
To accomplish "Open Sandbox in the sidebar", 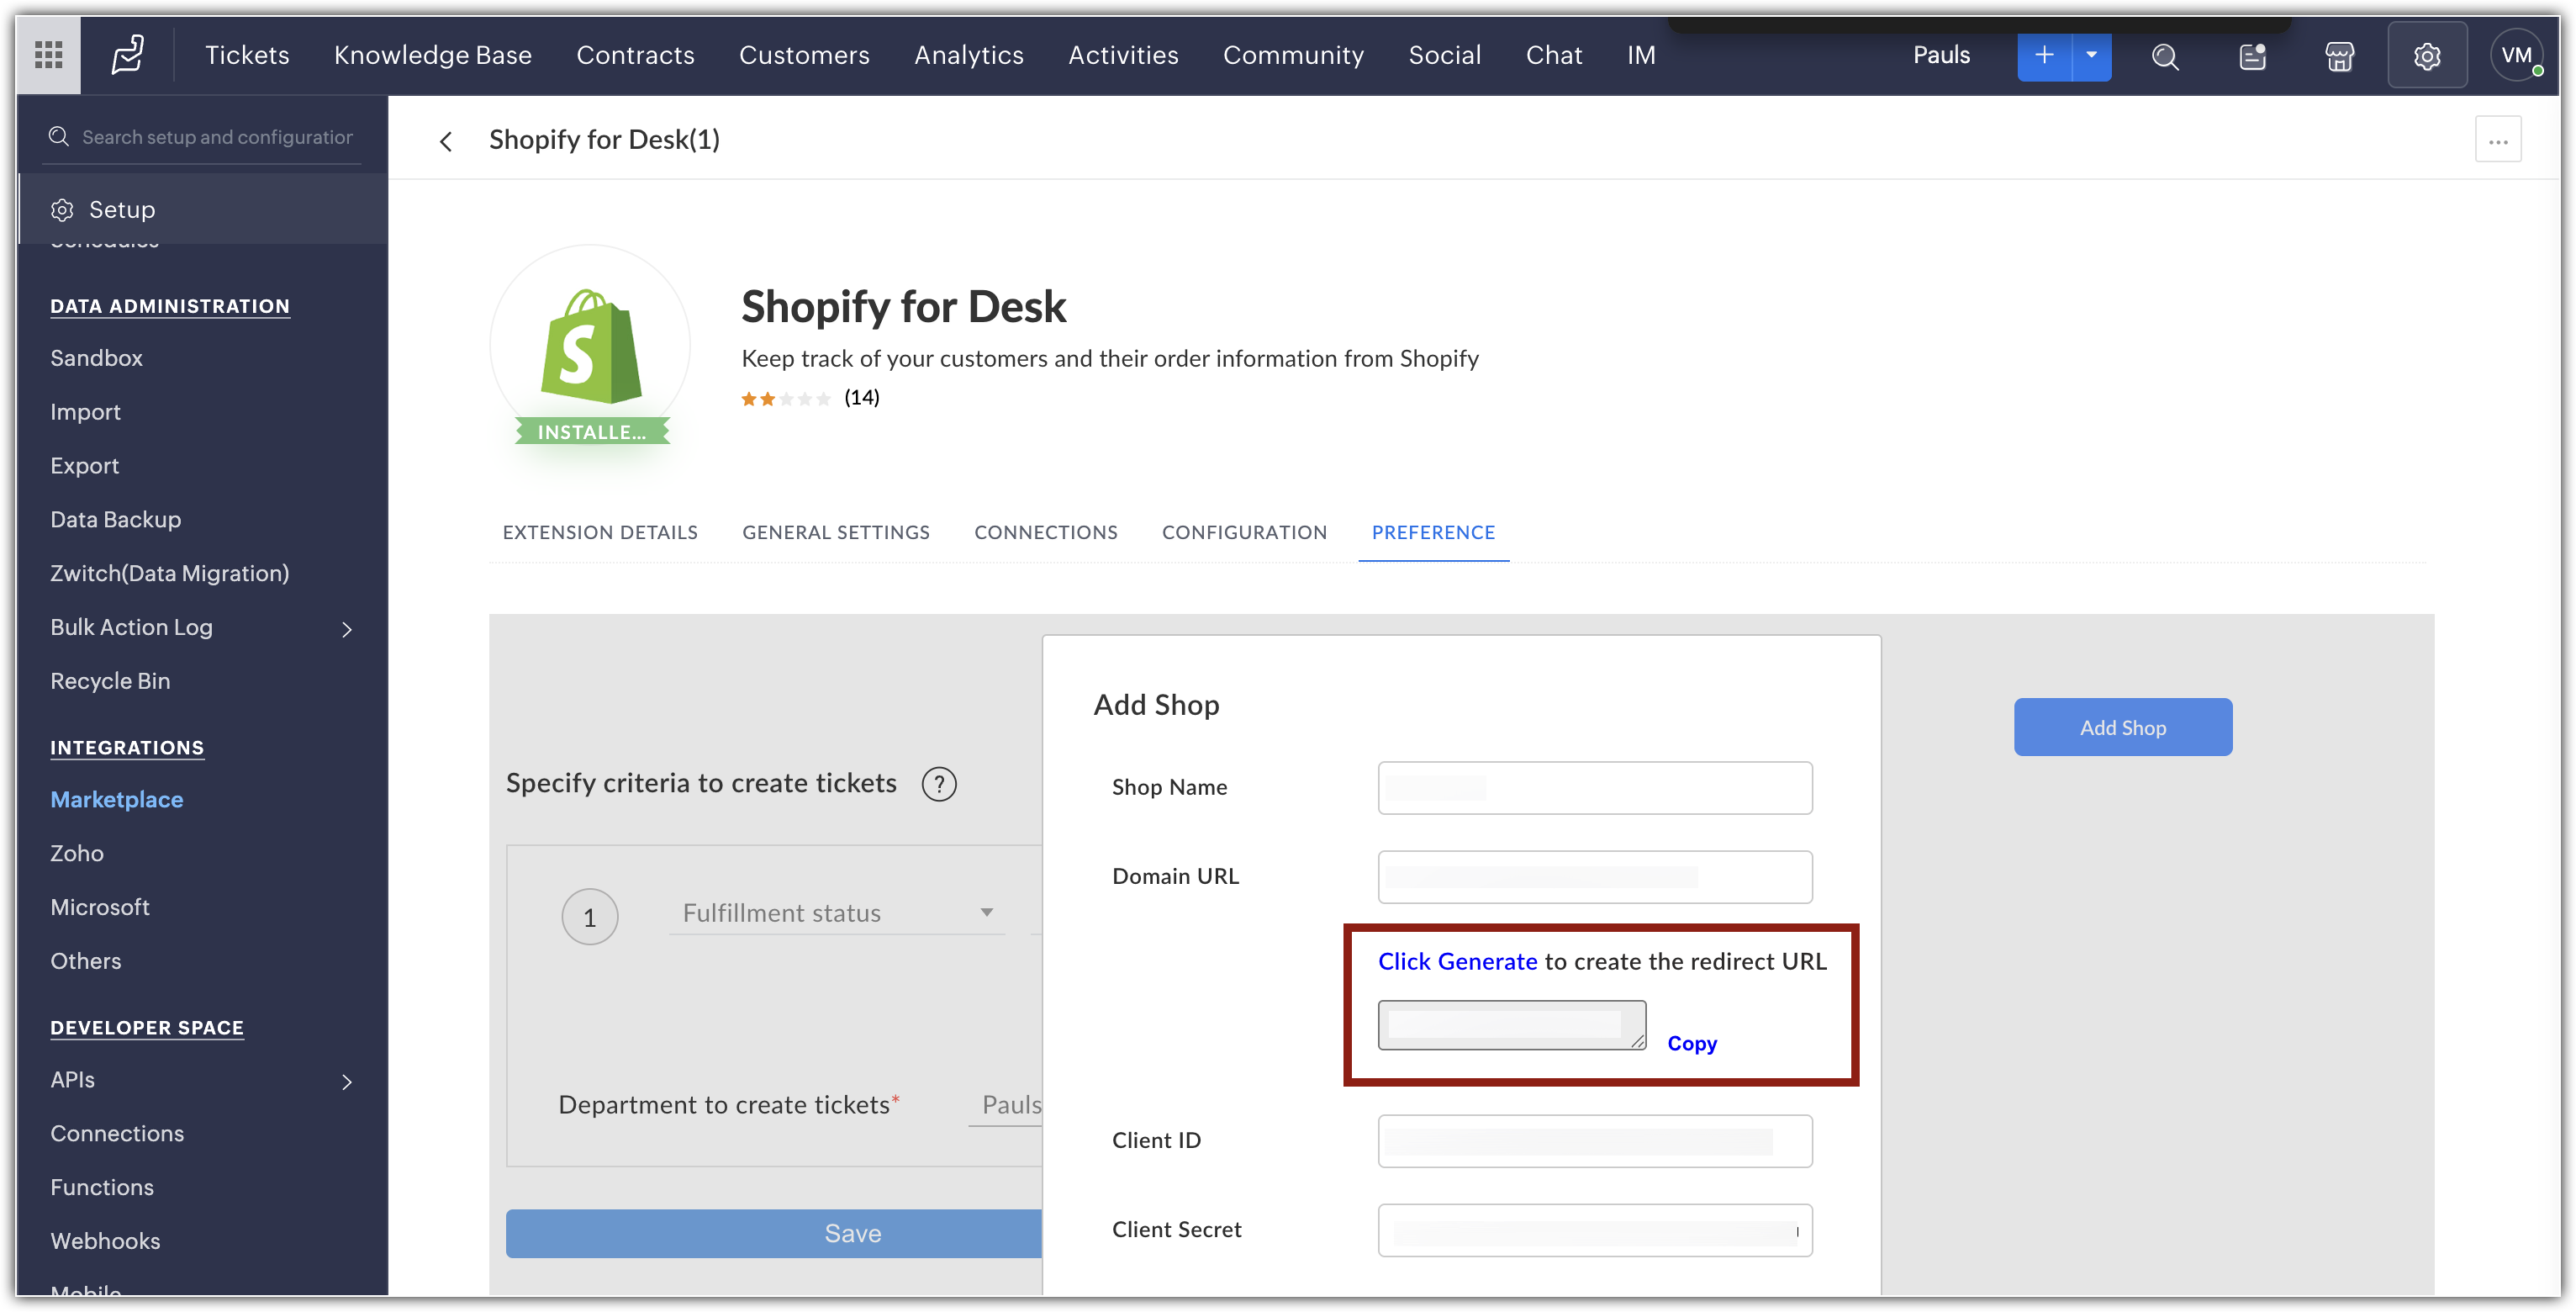I will click(96, 358).
